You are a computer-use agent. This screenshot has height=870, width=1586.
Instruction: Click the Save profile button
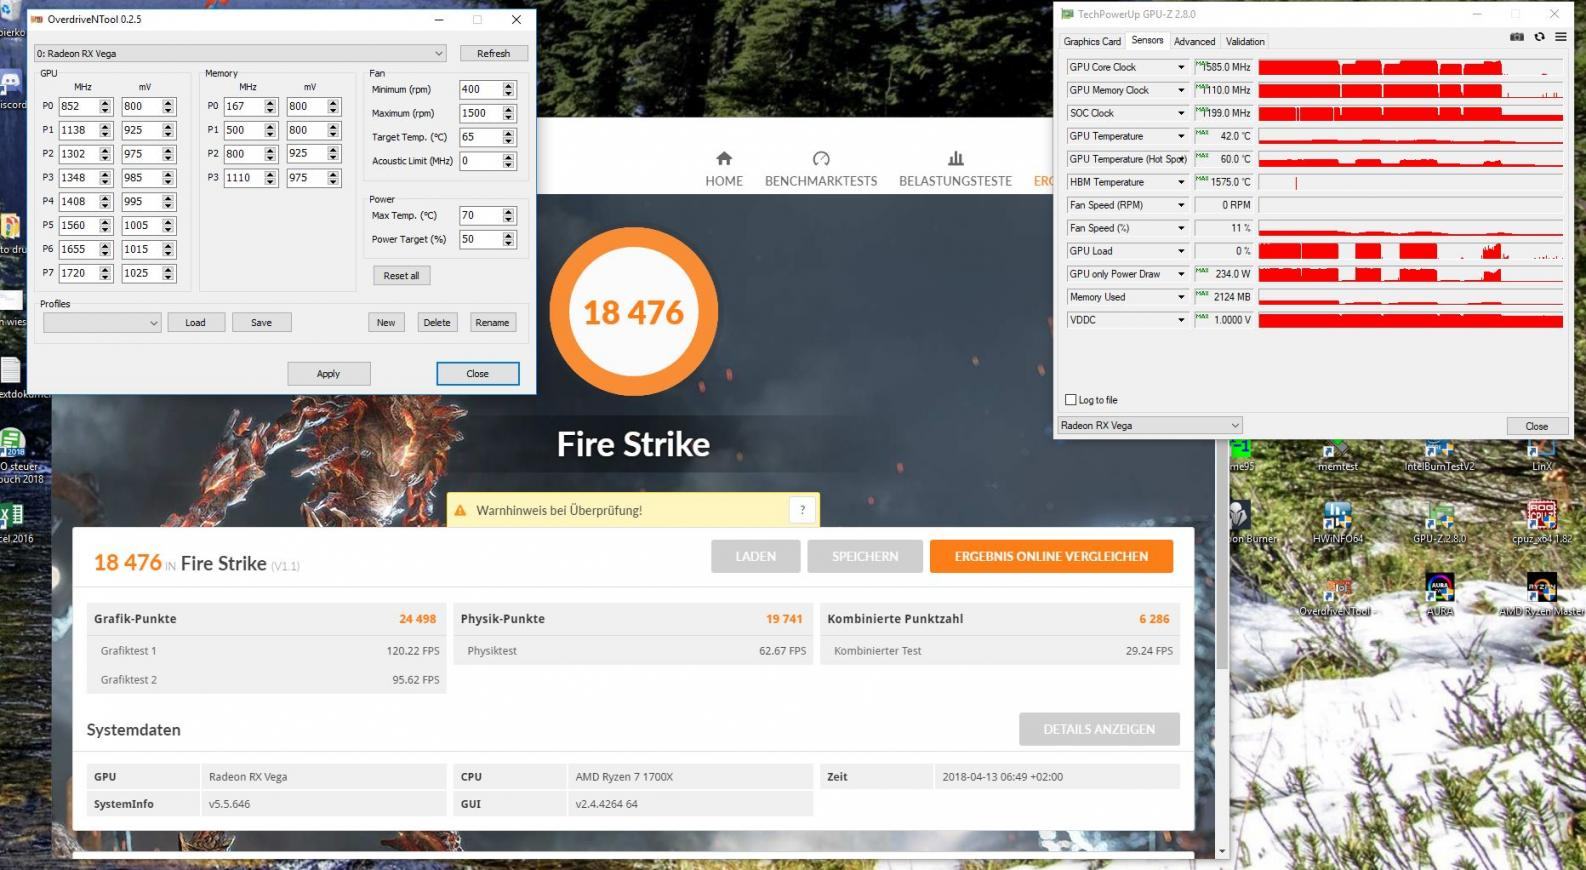coord(261,322)
